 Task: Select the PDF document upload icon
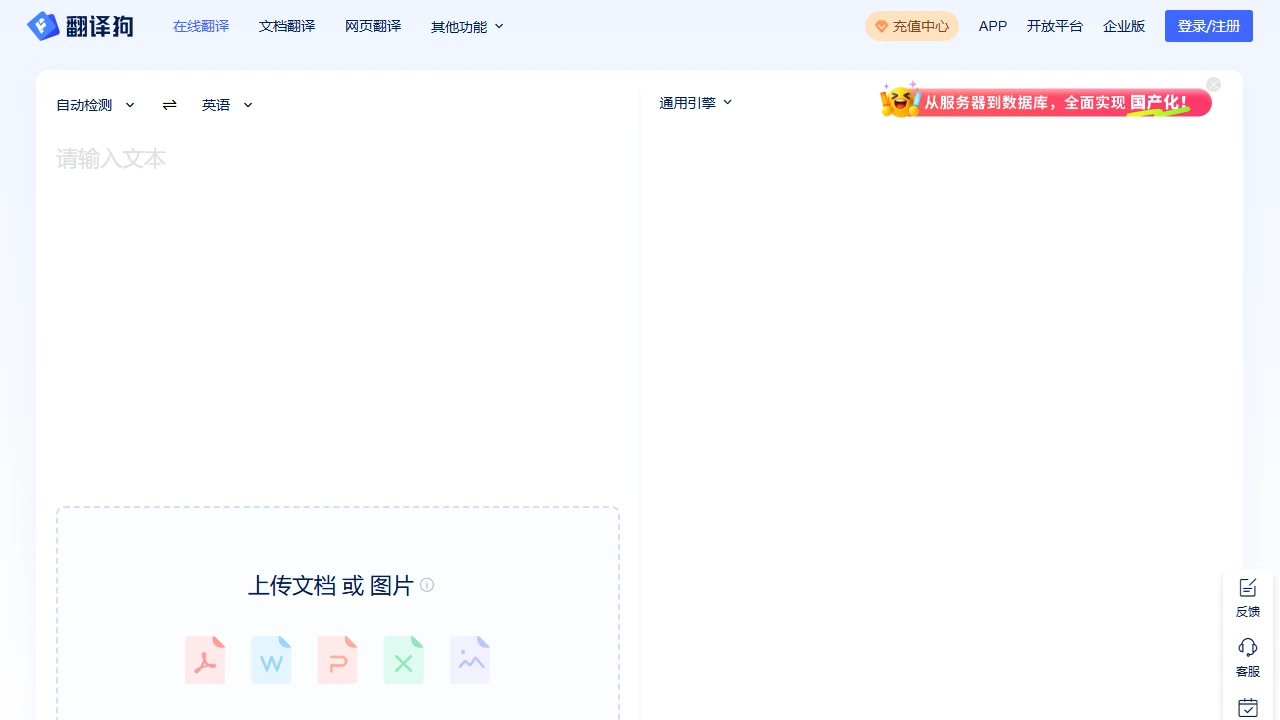pyautogui.click(x=205, y=660)
